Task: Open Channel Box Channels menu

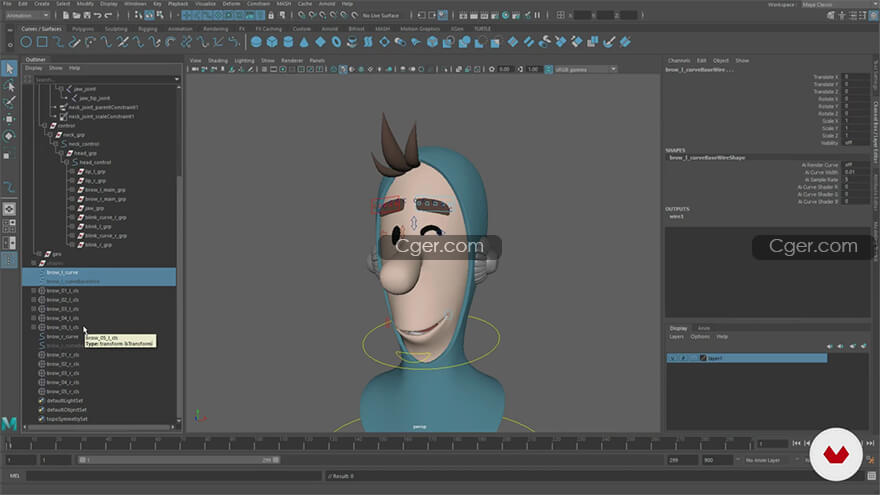Action: 679,61
